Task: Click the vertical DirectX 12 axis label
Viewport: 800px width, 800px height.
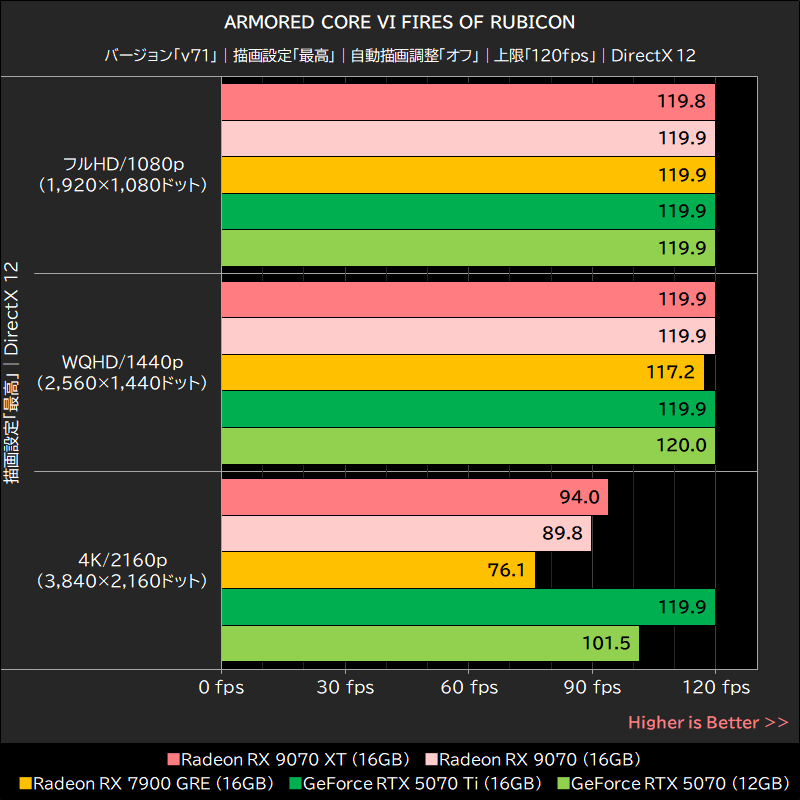Action: pyautogui.click(x=11, y=372)
